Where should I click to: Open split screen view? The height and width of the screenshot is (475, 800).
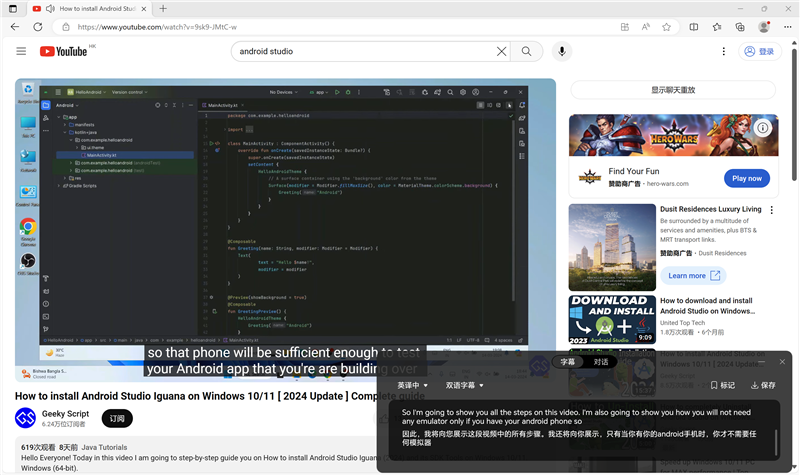coord(694,27)
